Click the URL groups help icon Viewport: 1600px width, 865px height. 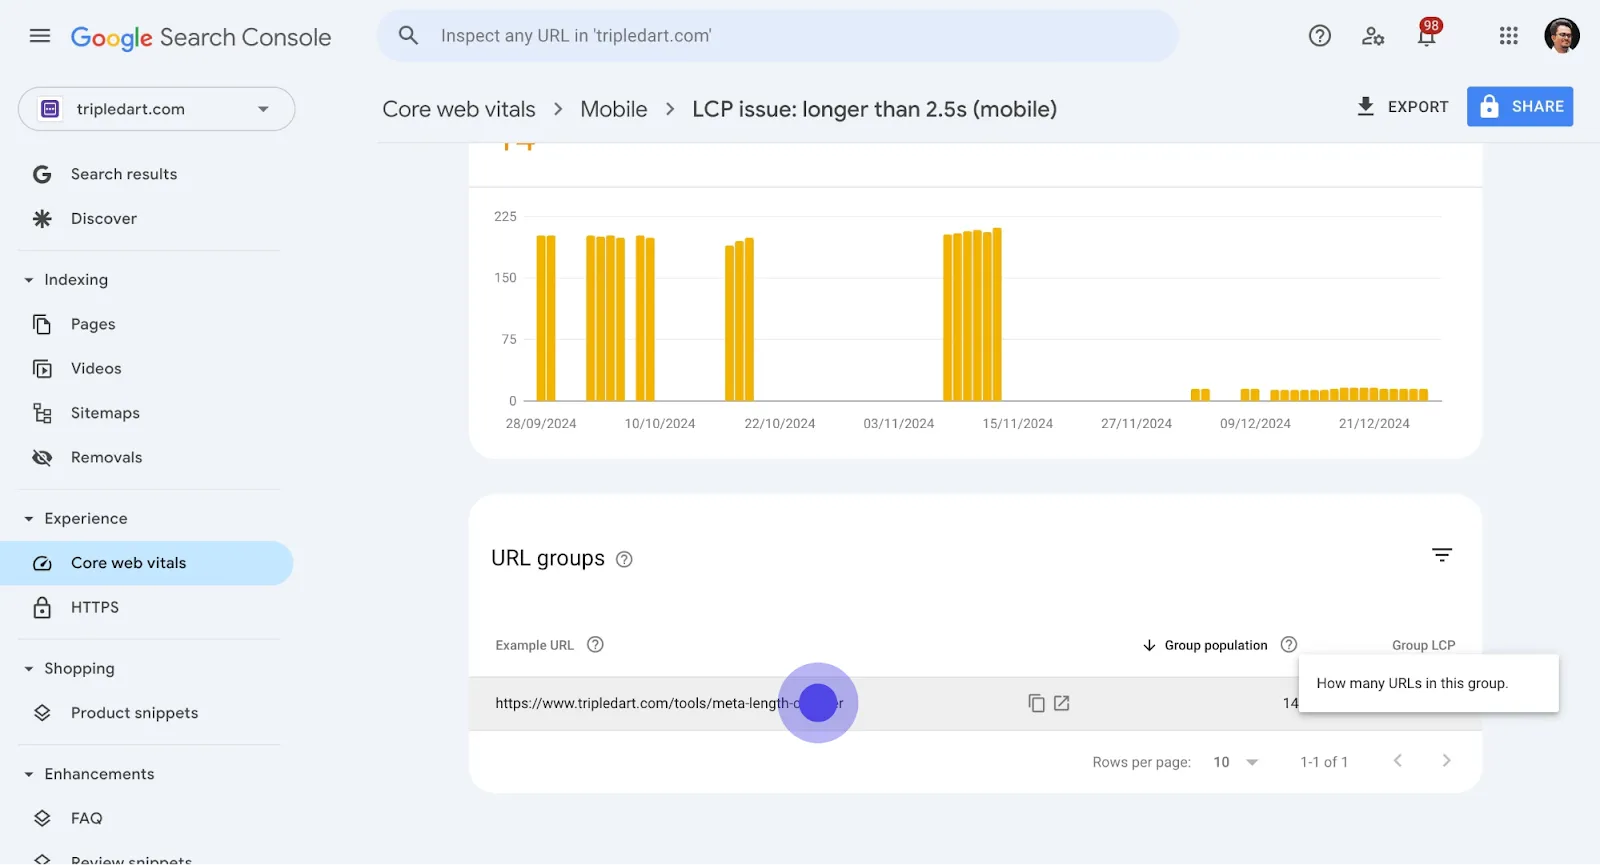pos(624,560)
